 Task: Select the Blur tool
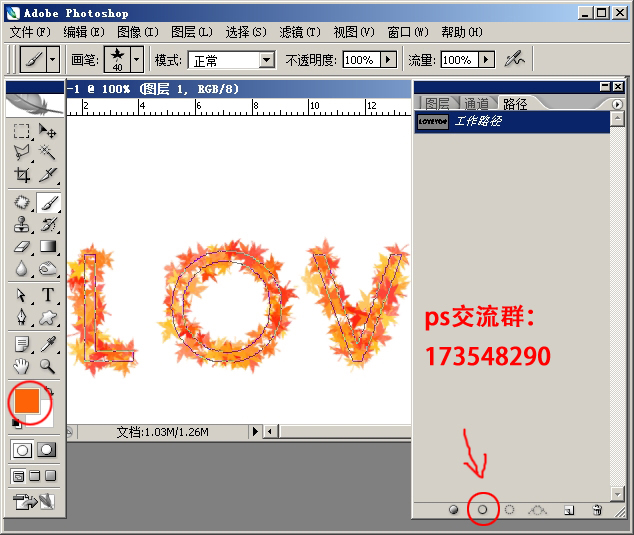click(x=21, y=268)
